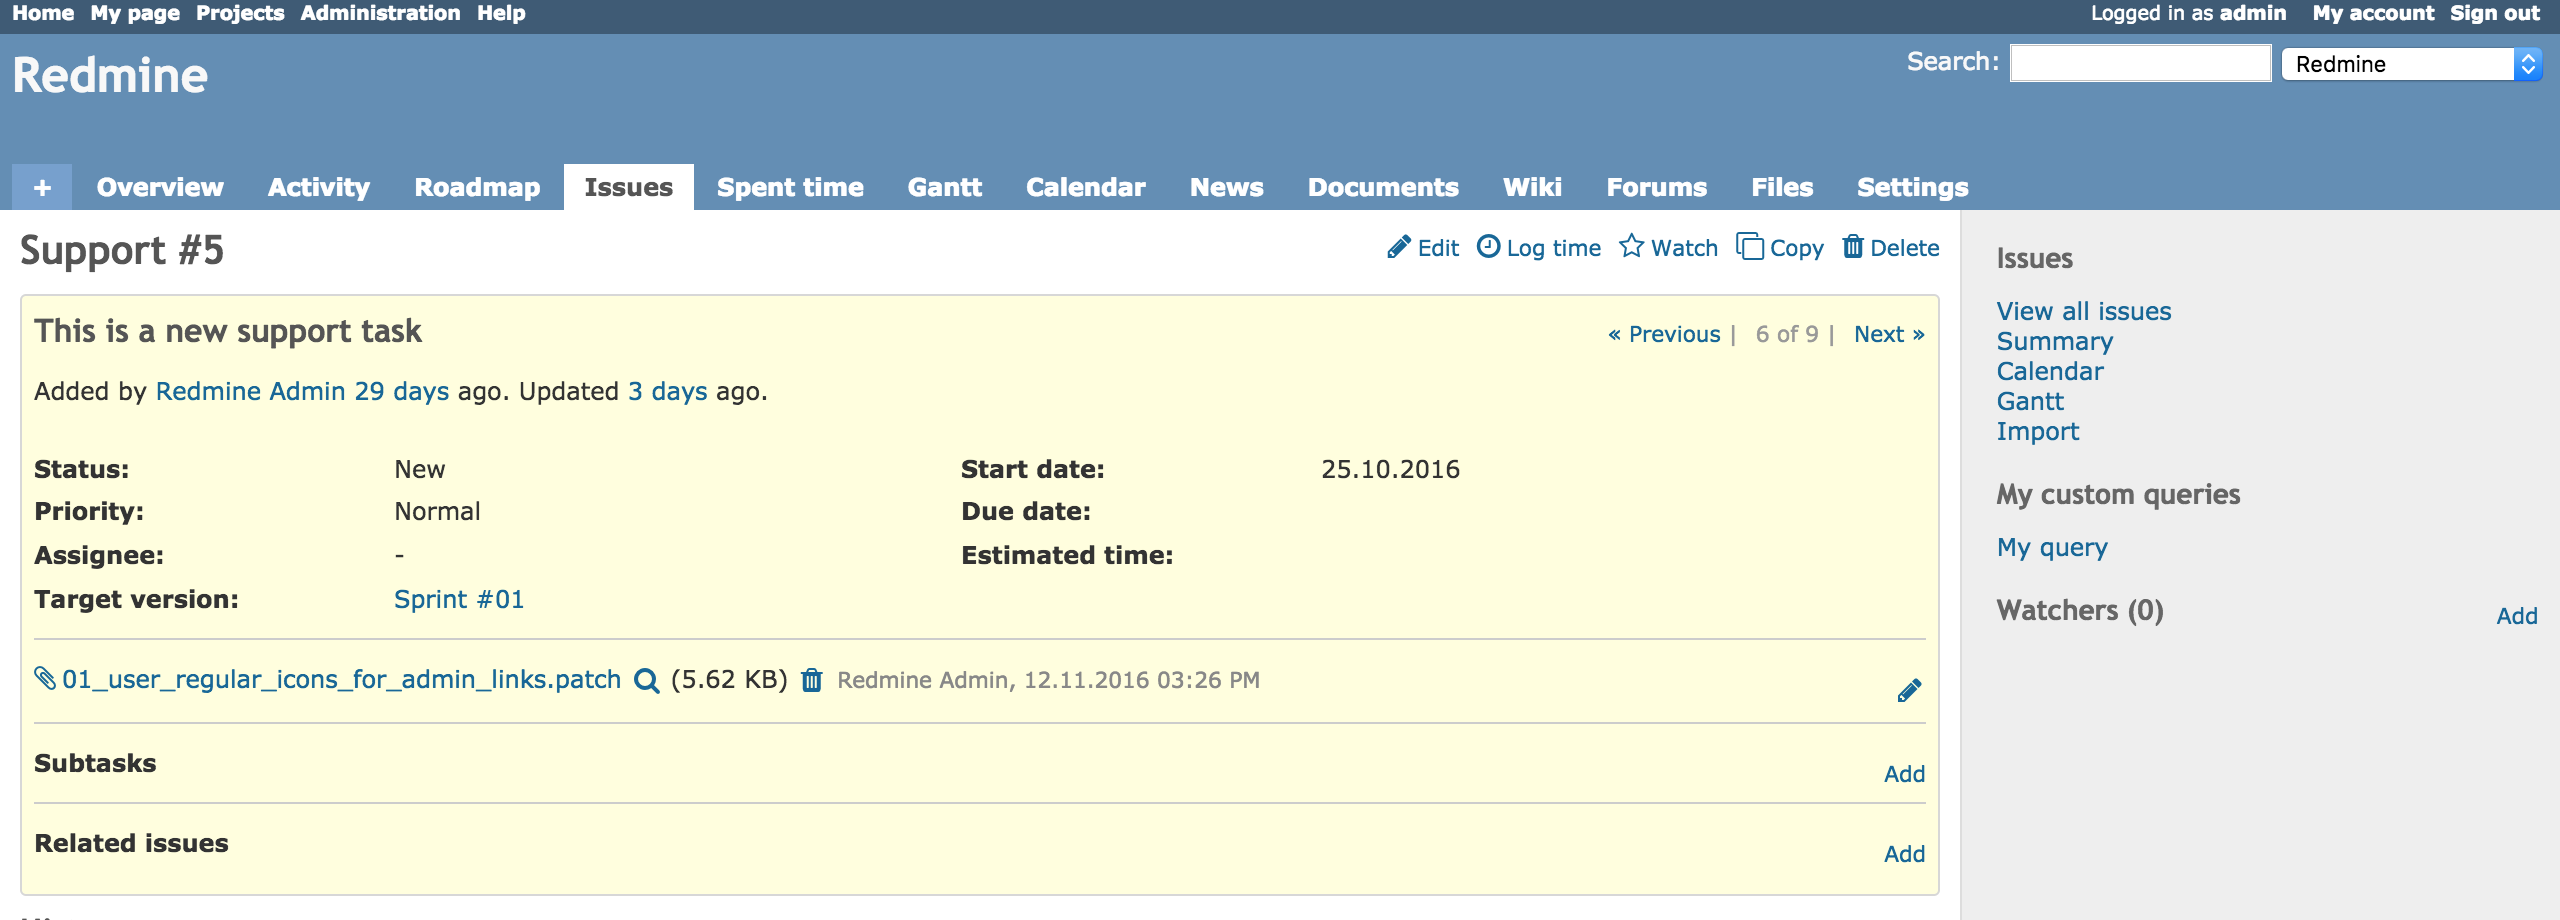Click the magnifier icon to preview the patch attachment
The width and height of the screenshot is (2560, 920).
click(647, 681)
